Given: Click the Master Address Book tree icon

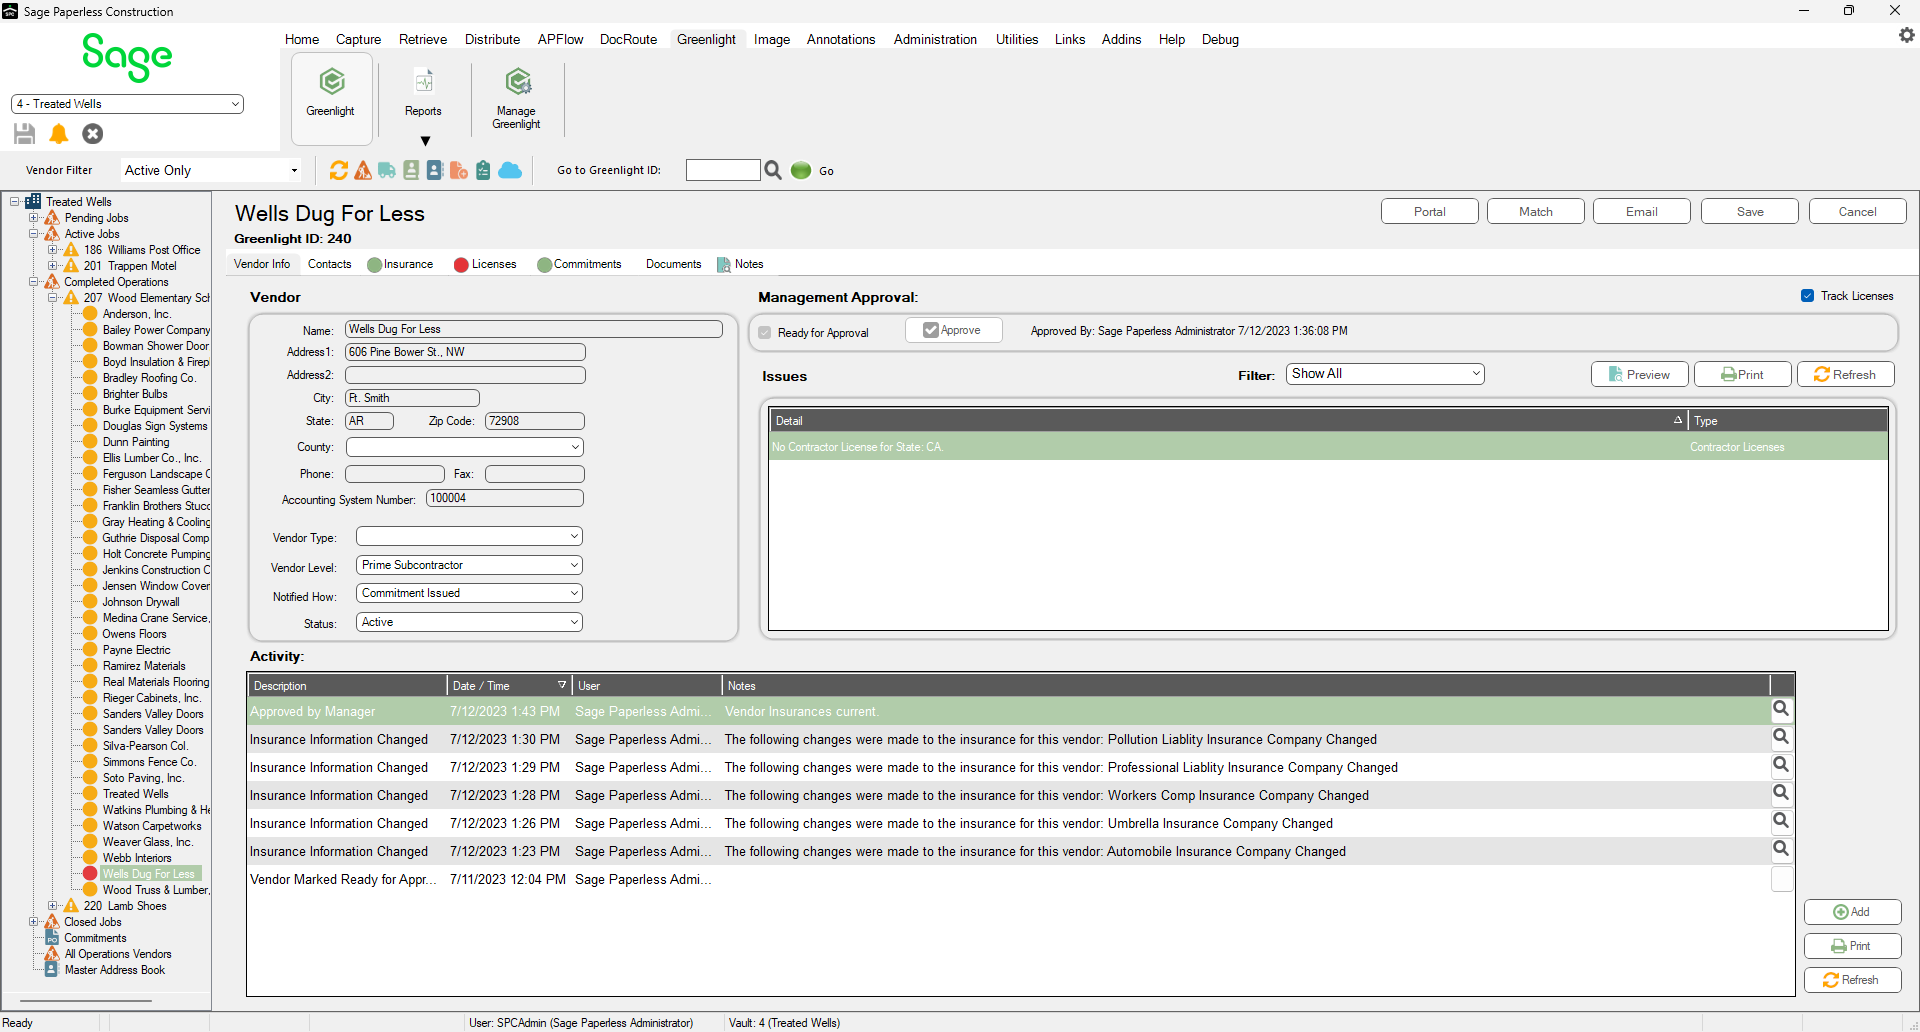Looking at the screenshot, I should click(x=52, y=970).
